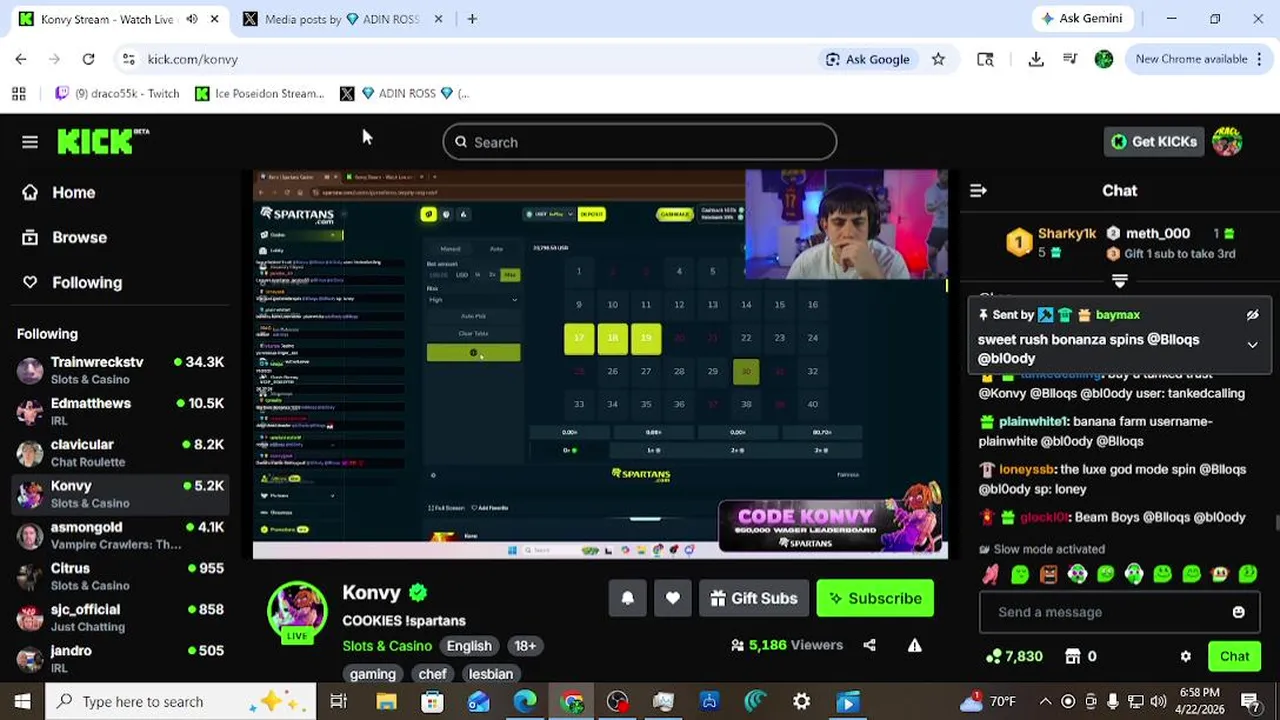The width and height of the screenshot is (1280, 720).
Task: Open Edmatthews' channel
Action: [x=120, y=411]
